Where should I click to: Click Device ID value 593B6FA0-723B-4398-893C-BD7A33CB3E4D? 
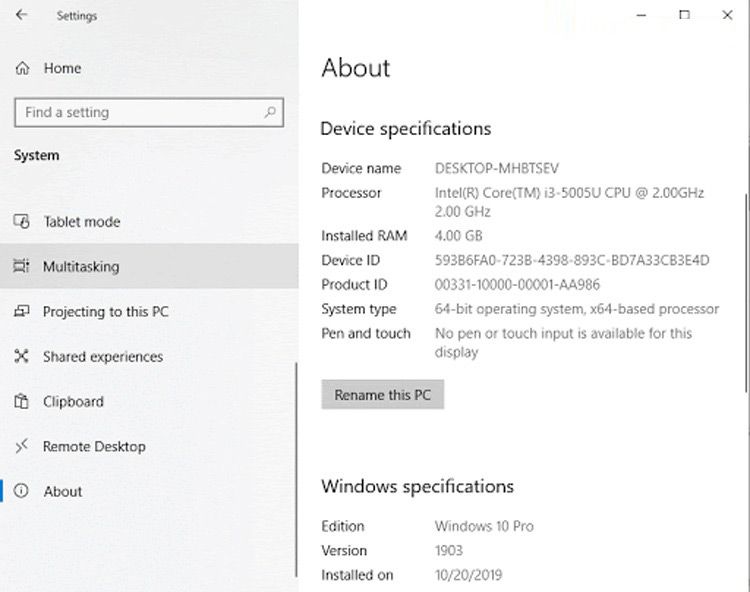pos(572,260)
